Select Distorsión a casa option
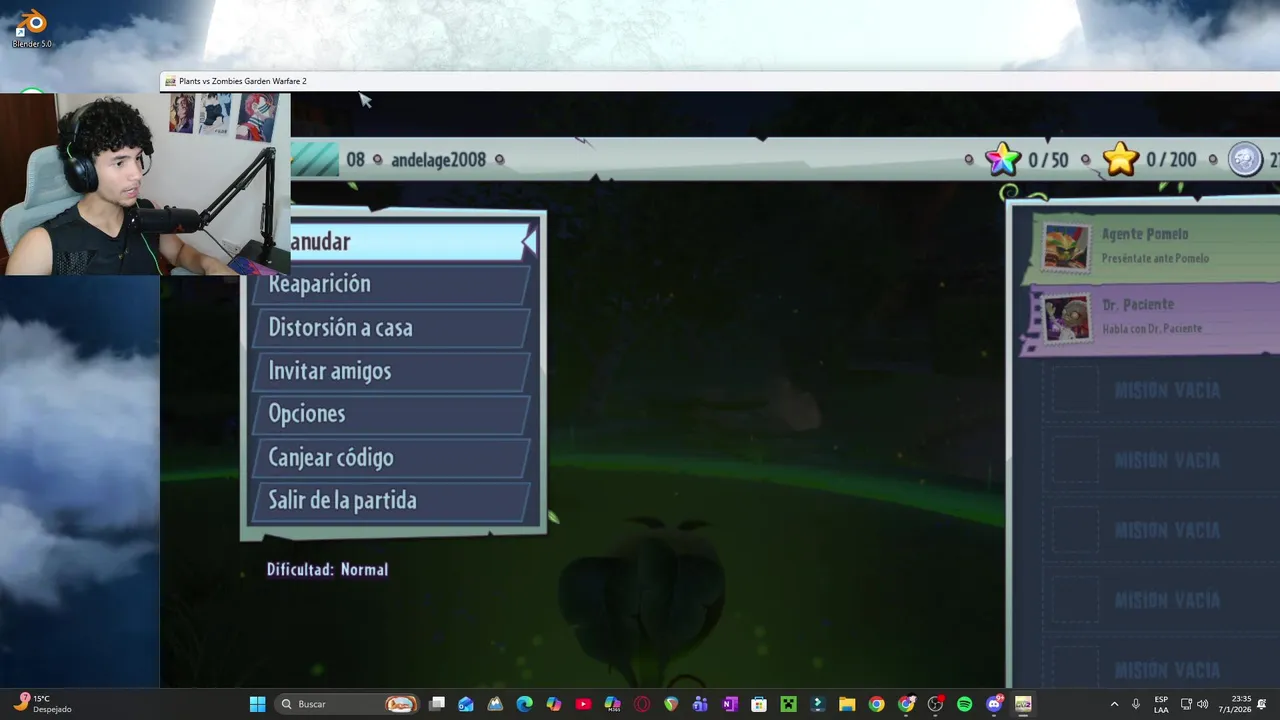 point(391,328)
